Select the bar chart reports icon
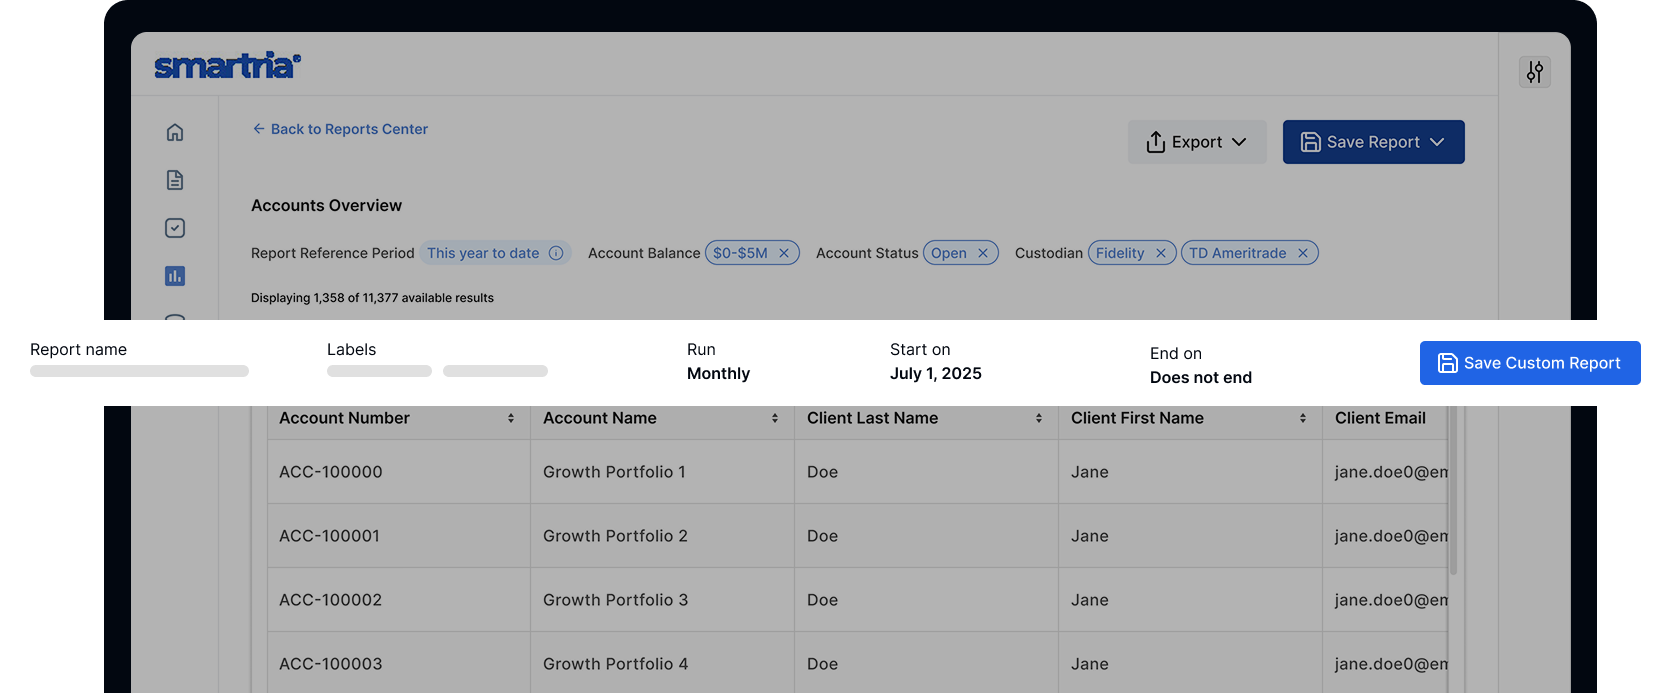The width and height of the screenshot is (1672, 693). (175, 276)
